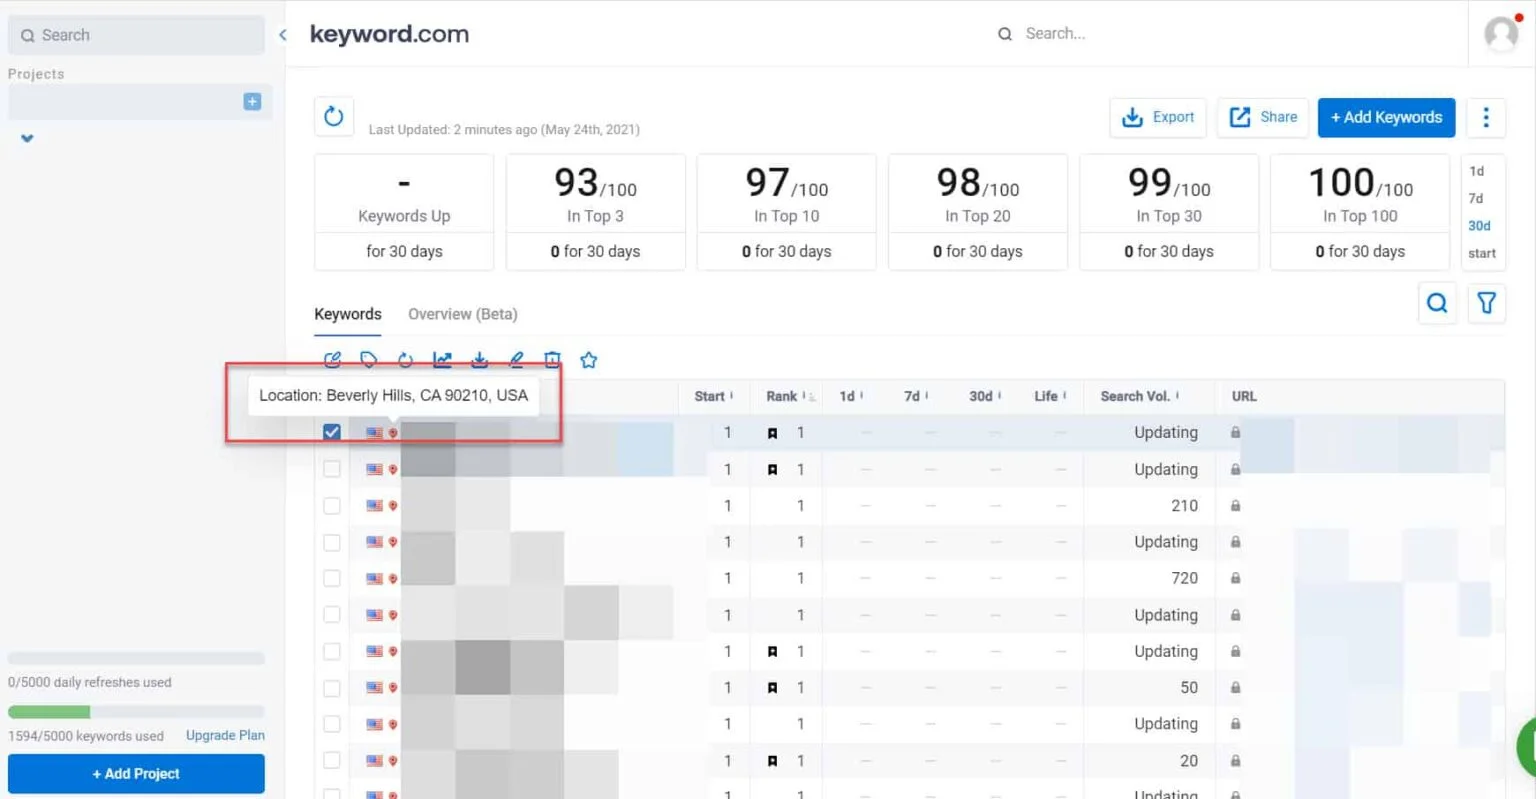Select the bulk edit keywords icon
Image resolution: width=1536 pixels, height=799 pixels.
[x=332, y=359]
